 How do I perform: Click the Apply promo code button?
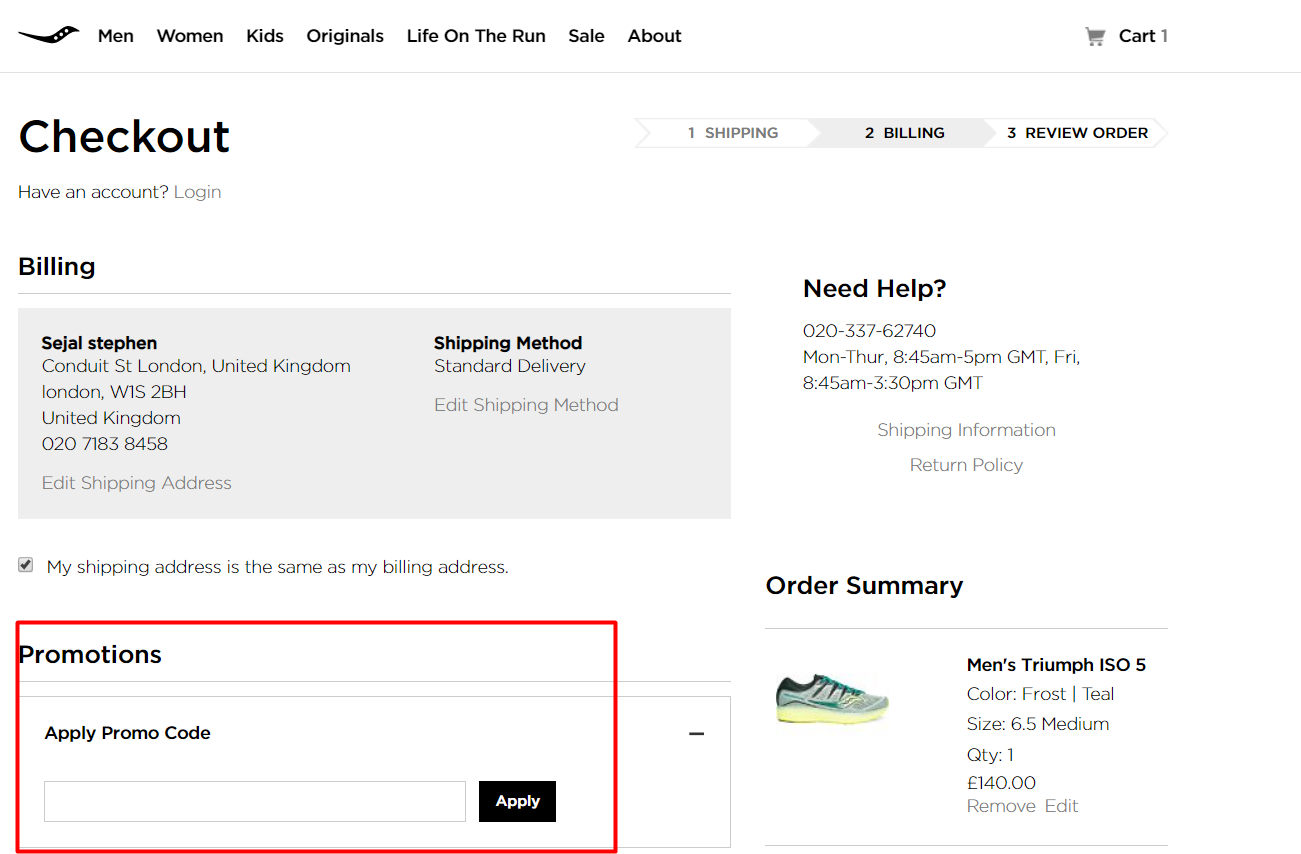517,801
